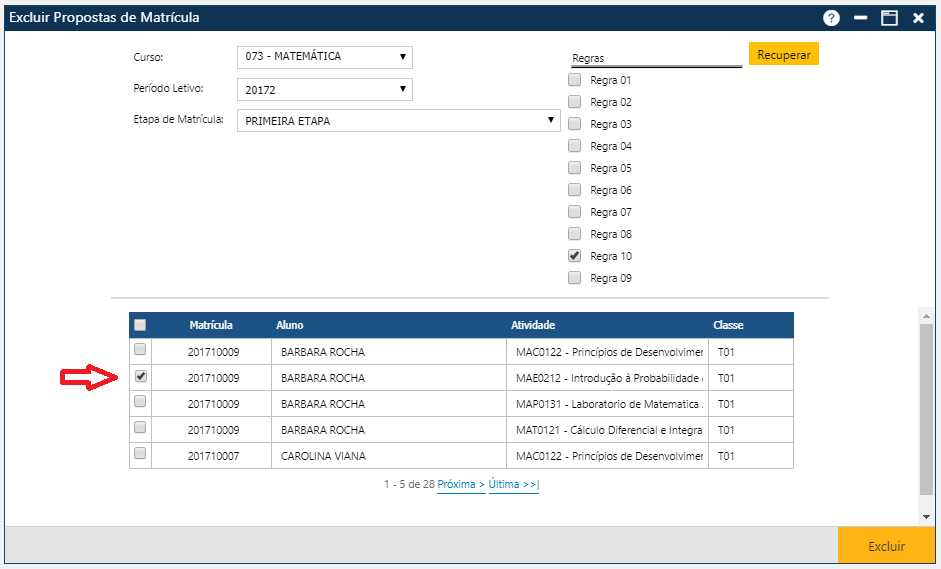Open the Etapa de Matrícula dropdown
This screenshot has height=569, width=941.
click(398, 121)
